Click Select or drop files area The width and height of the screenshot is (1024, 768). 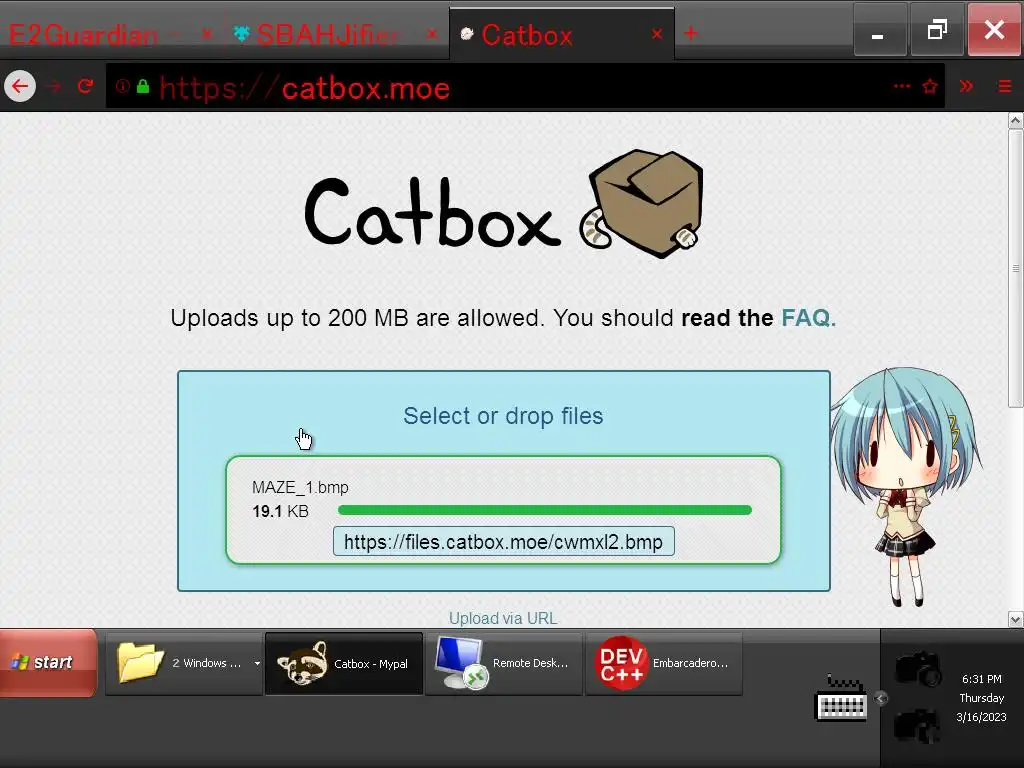pos(503,416)
